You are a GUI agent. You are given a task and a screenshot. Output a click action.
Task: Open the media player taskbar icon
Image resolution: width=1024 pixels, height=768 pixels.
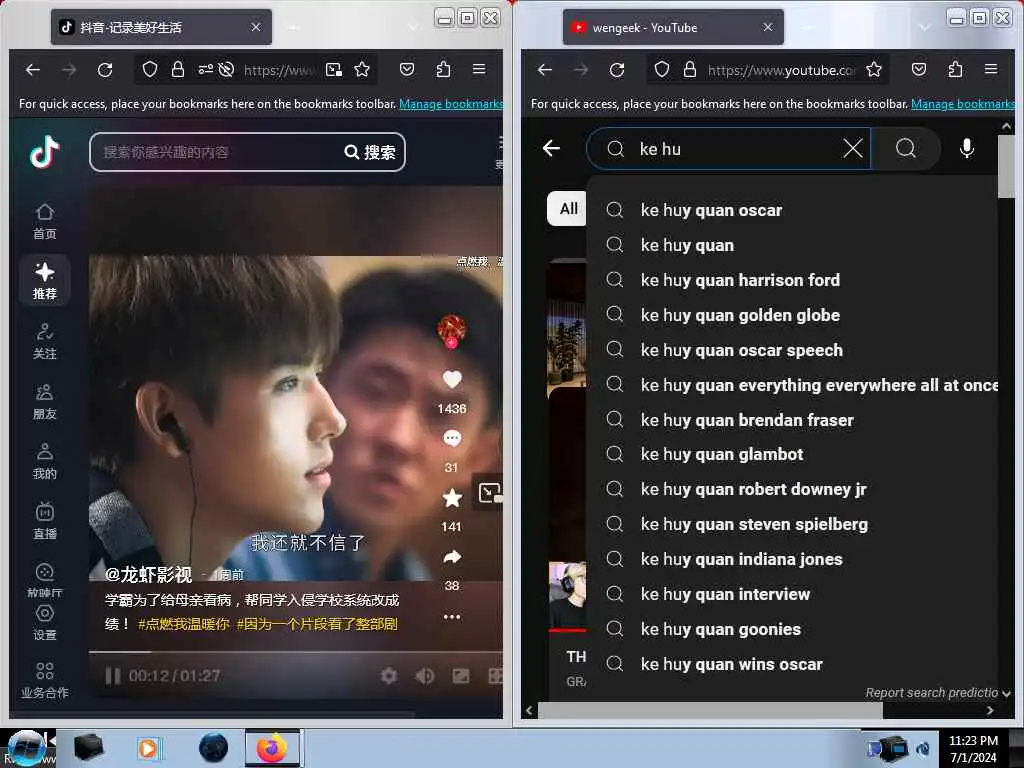pos(148,748)
